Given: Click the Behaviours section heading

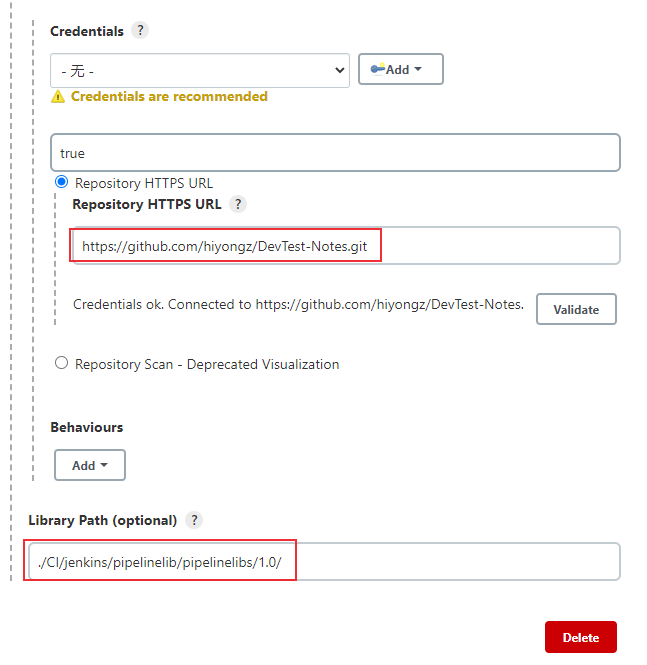Looking at the screenshot, I should pos(86,428).
